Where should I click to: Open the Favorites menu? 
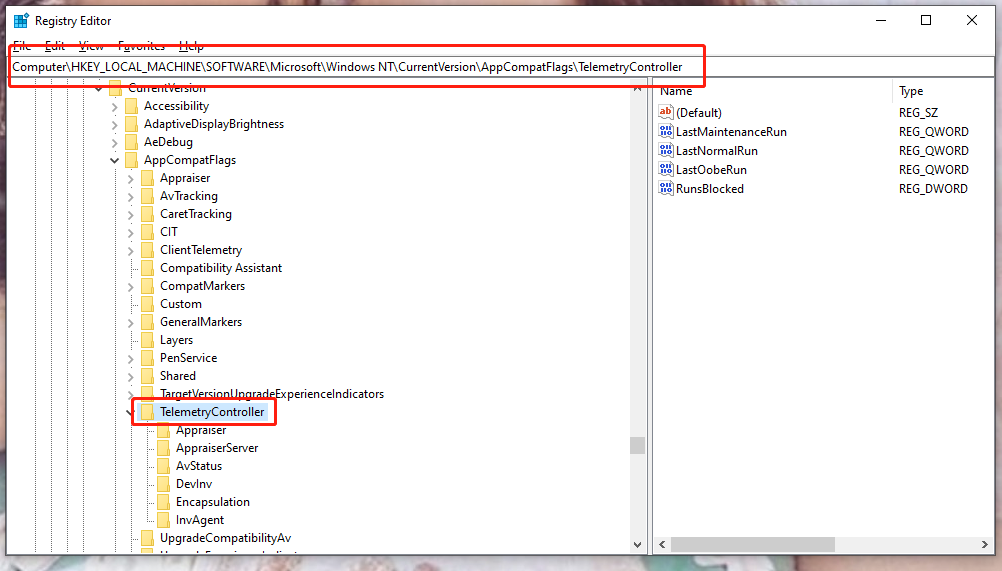(x=141, y=46)
